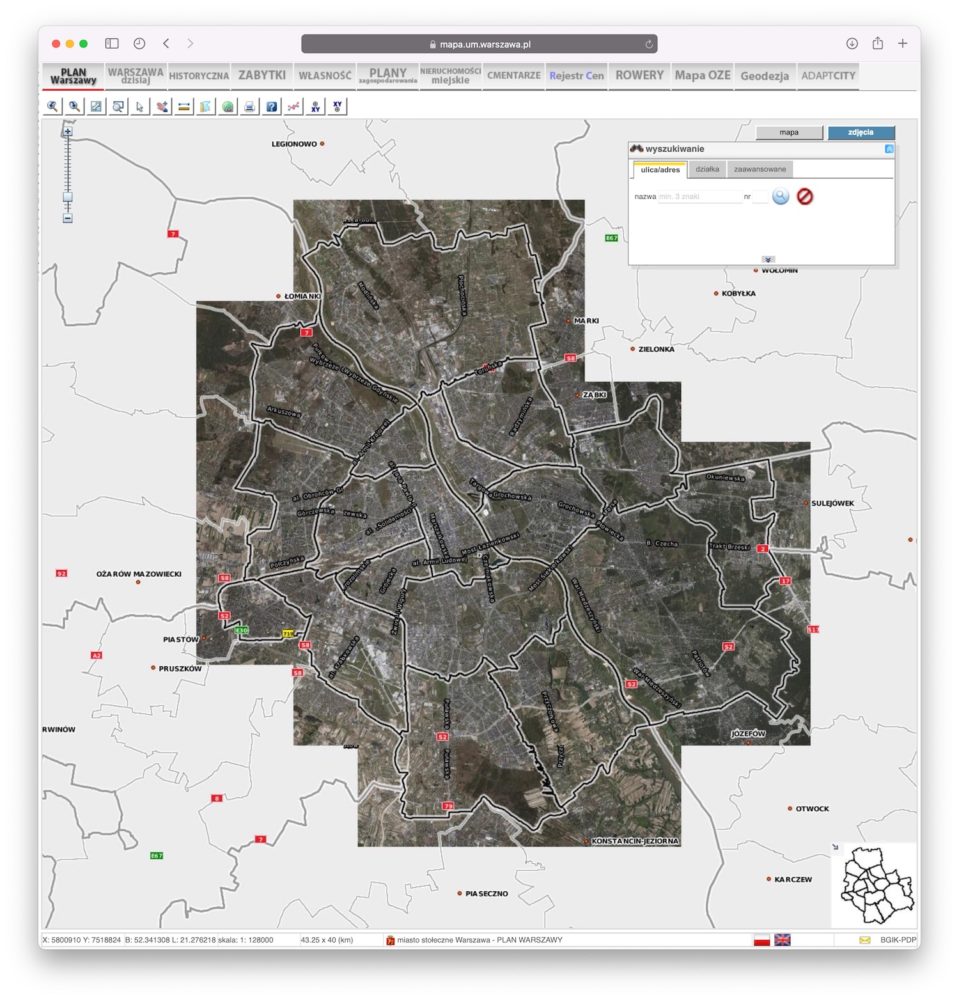The image size is (959, 1000).
Task: Collapse the overview minimap with arrow
Action: [836, 847]
